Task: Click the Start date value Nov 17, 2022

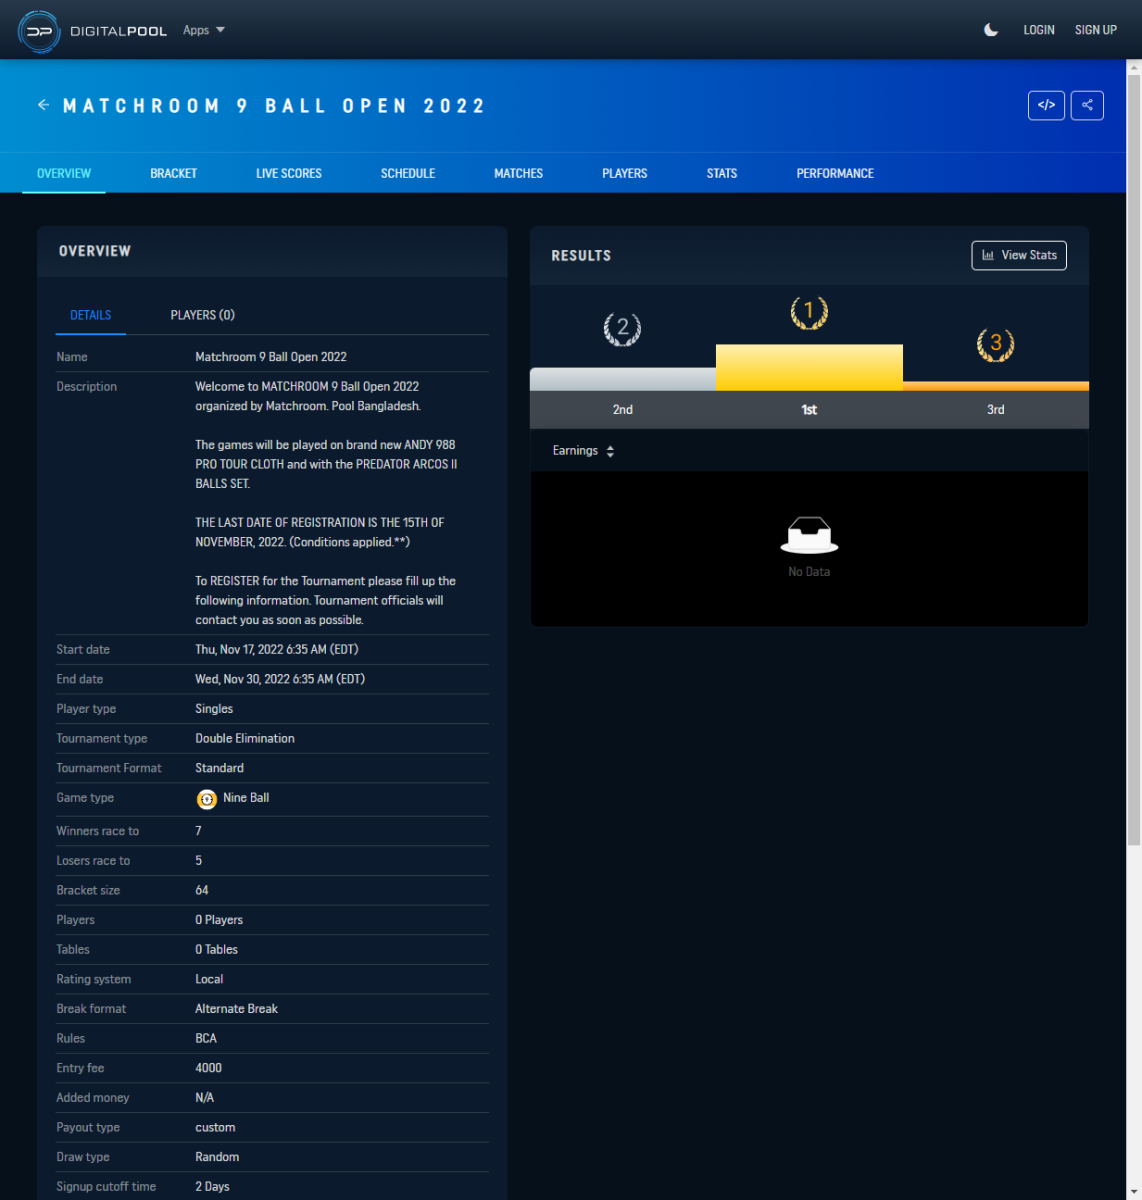Action: coord(277,650)
